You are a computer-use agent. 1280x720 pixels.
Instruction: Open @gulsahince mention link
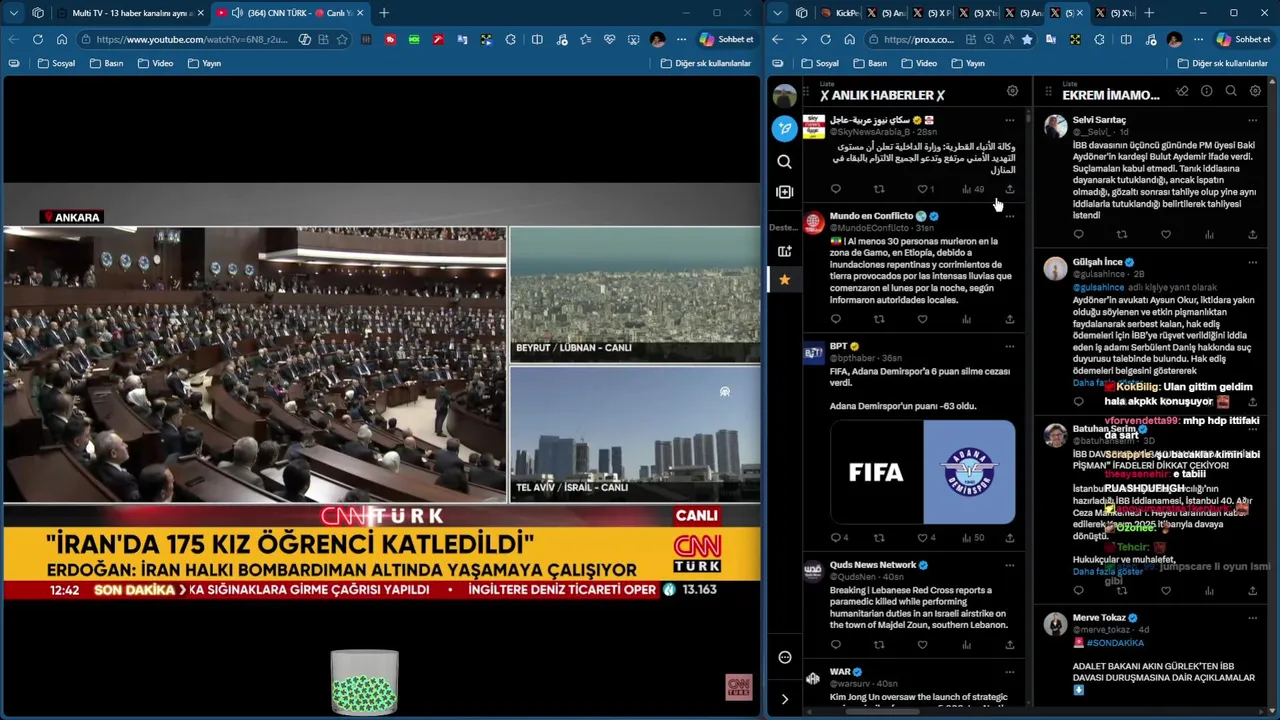pyautogui.click(x=1098, y=287)
